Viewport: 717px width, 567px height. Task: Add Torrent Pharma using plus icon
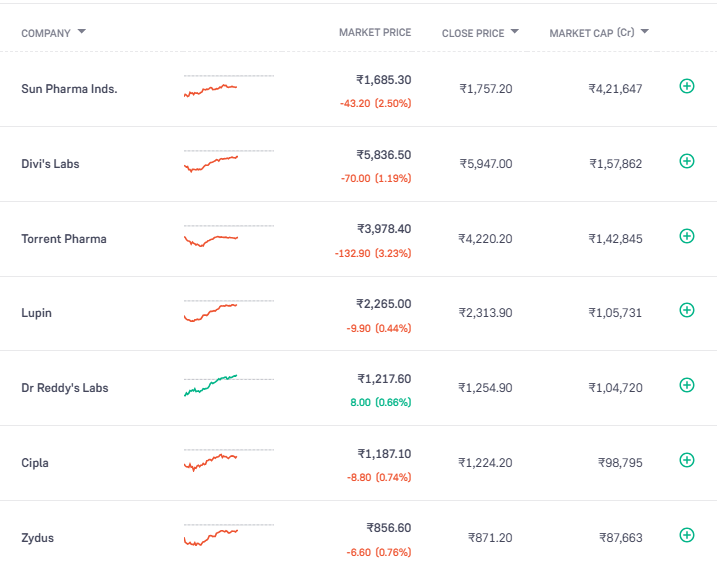[x=686, y=236]
